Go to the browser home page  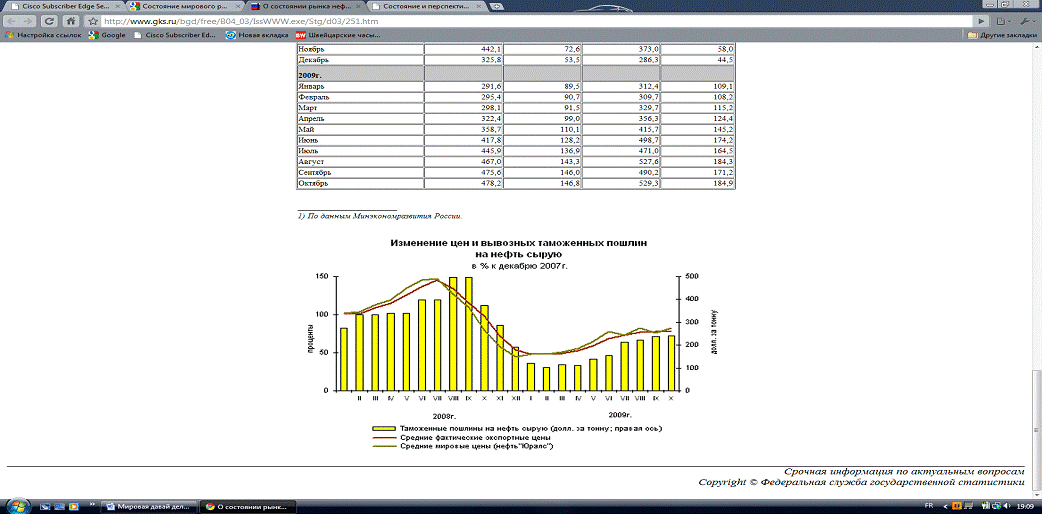pos(72,20)
